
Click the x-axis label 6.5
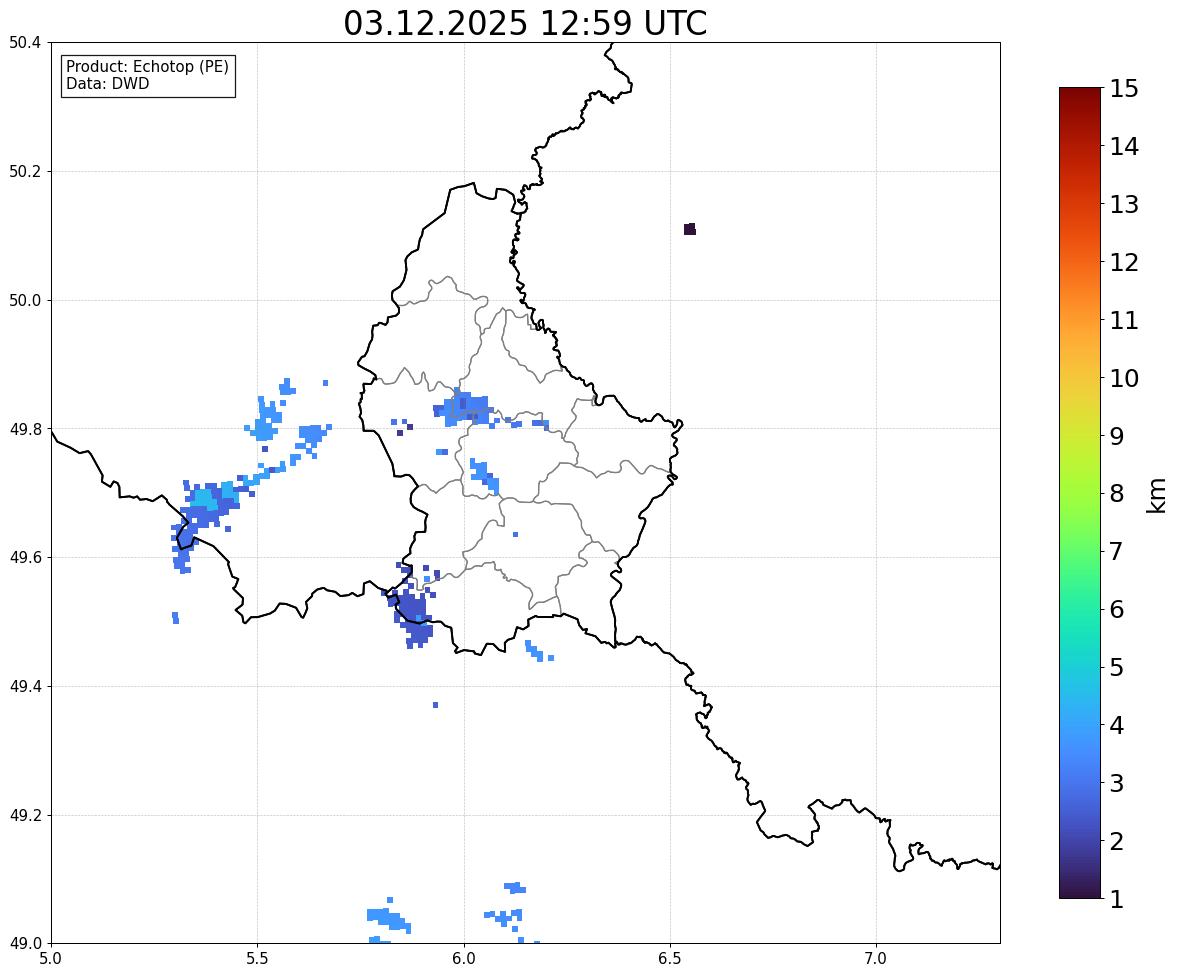(x=670, y=959)
